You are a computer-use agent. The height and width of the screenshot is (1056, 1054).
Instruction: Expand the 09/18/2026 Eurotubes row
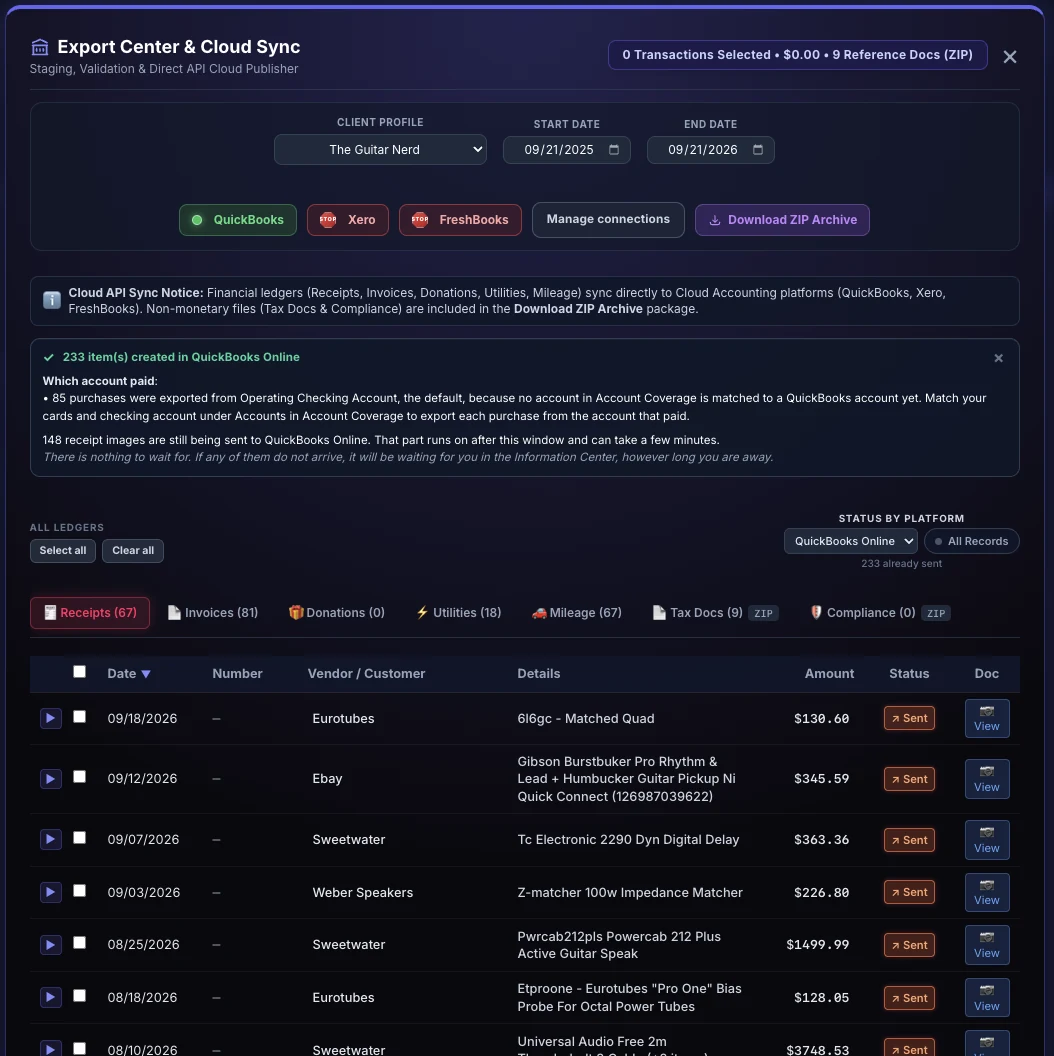[51, 719]
